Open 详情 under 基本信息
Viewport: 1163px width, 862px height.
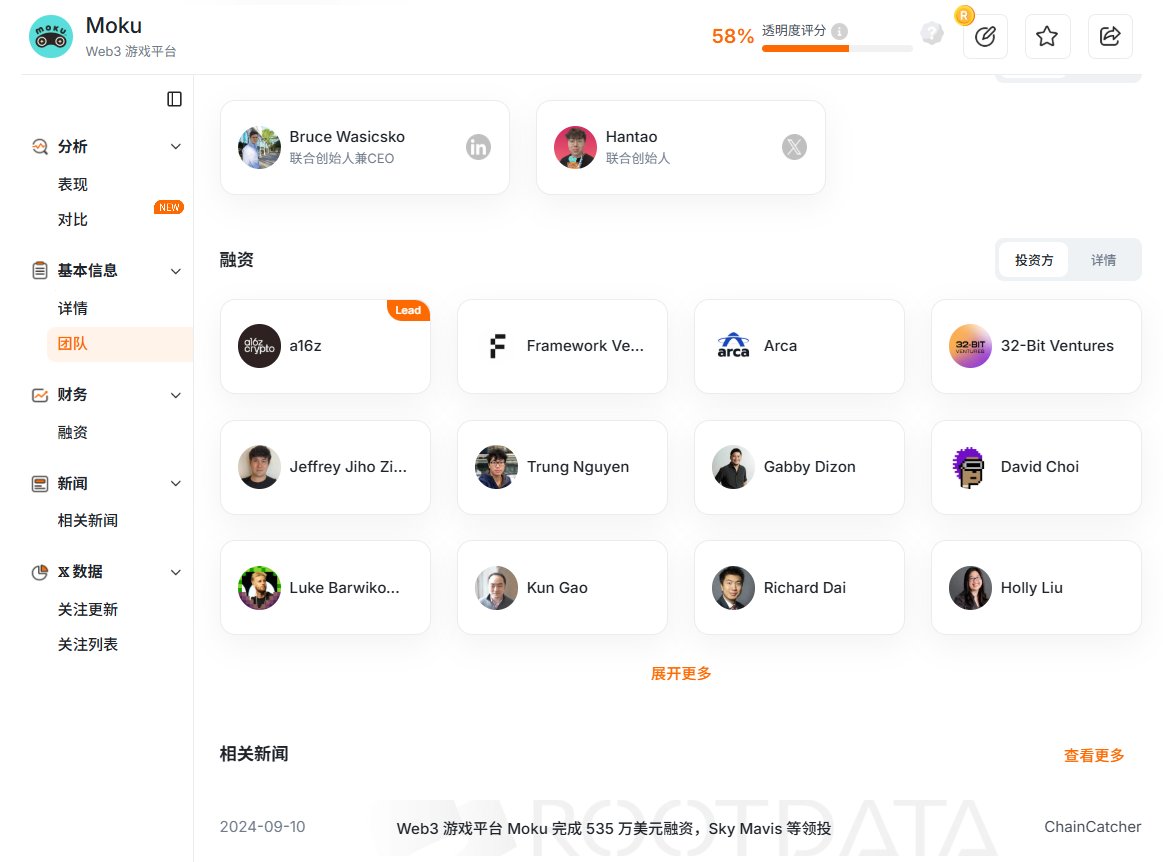pyautogui.click(x=73, y=308)
